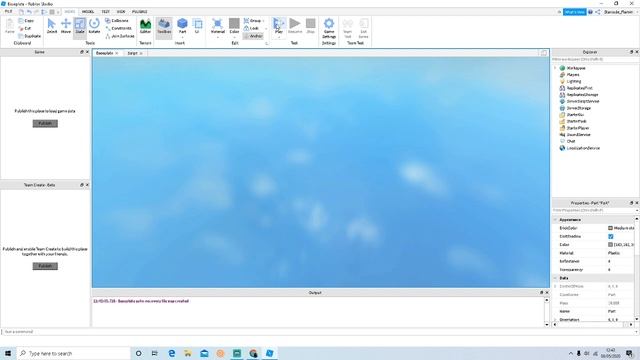Click the Join Surfaces option

[x=120, y=36]
